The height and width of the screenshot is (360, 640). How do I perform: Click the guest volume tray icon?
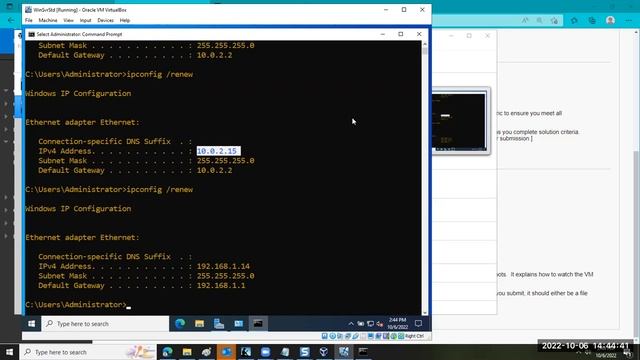pos(380,324)
